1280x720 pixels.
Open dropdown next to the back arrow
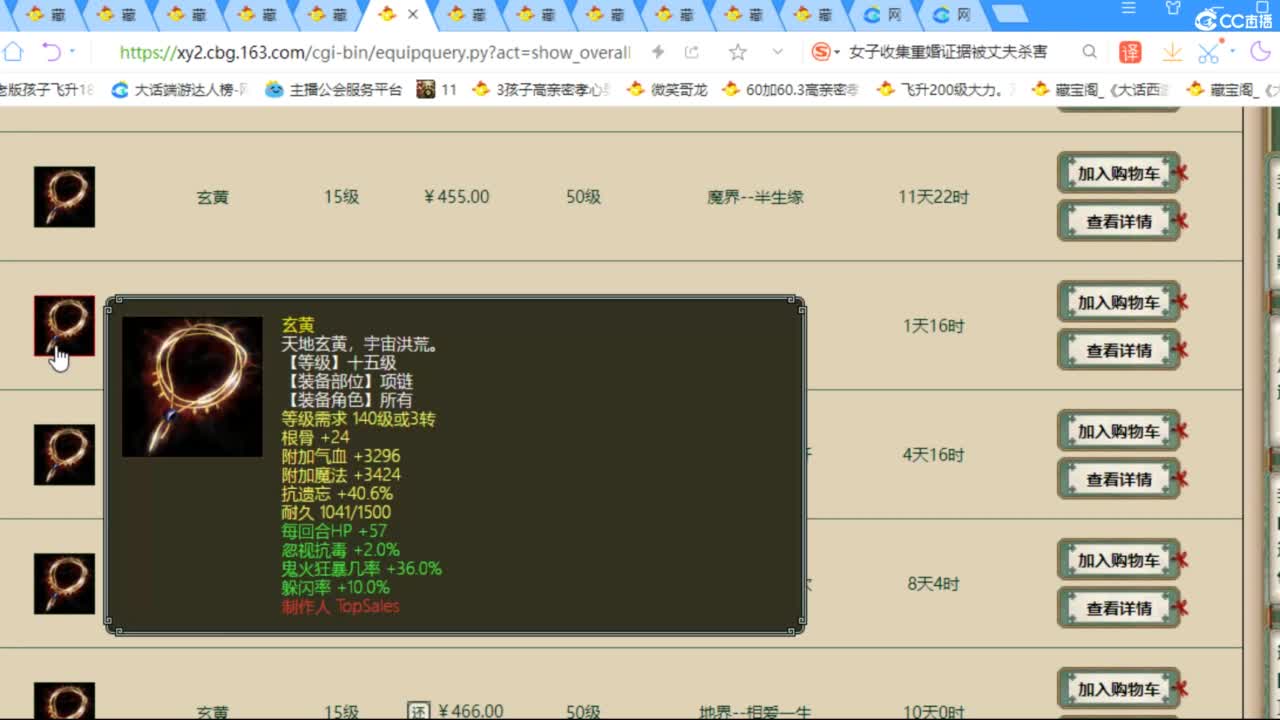72,52
